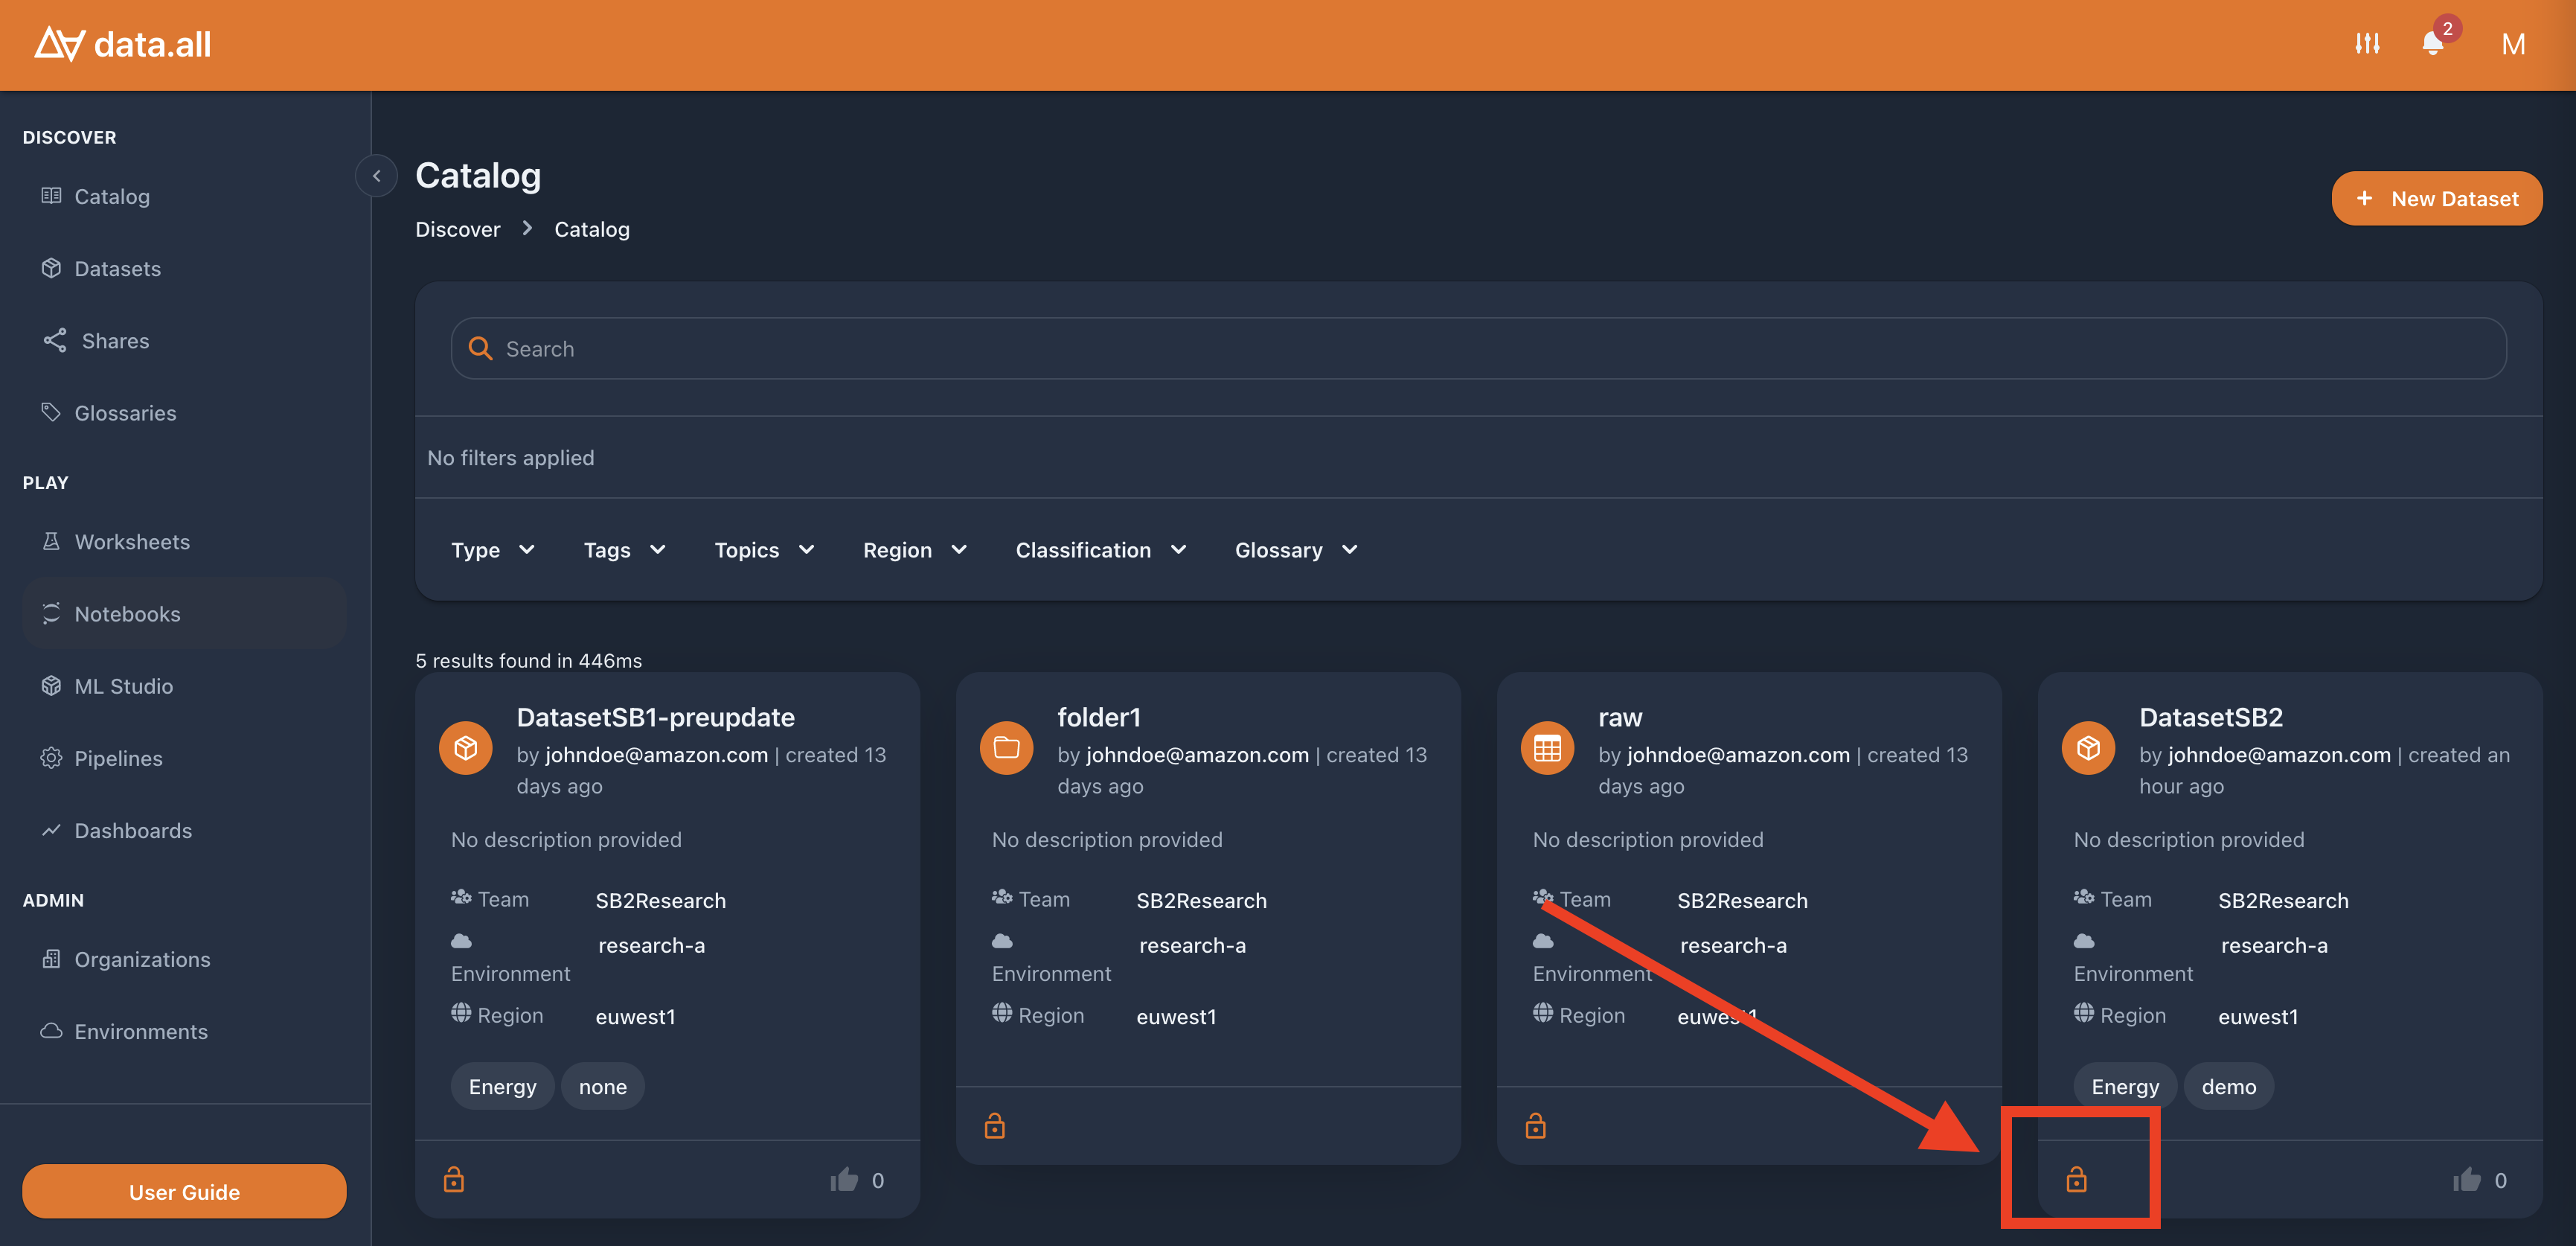Open Shares in the sidebar
Screen dimensions: 2576x1246
click(185, 341)
